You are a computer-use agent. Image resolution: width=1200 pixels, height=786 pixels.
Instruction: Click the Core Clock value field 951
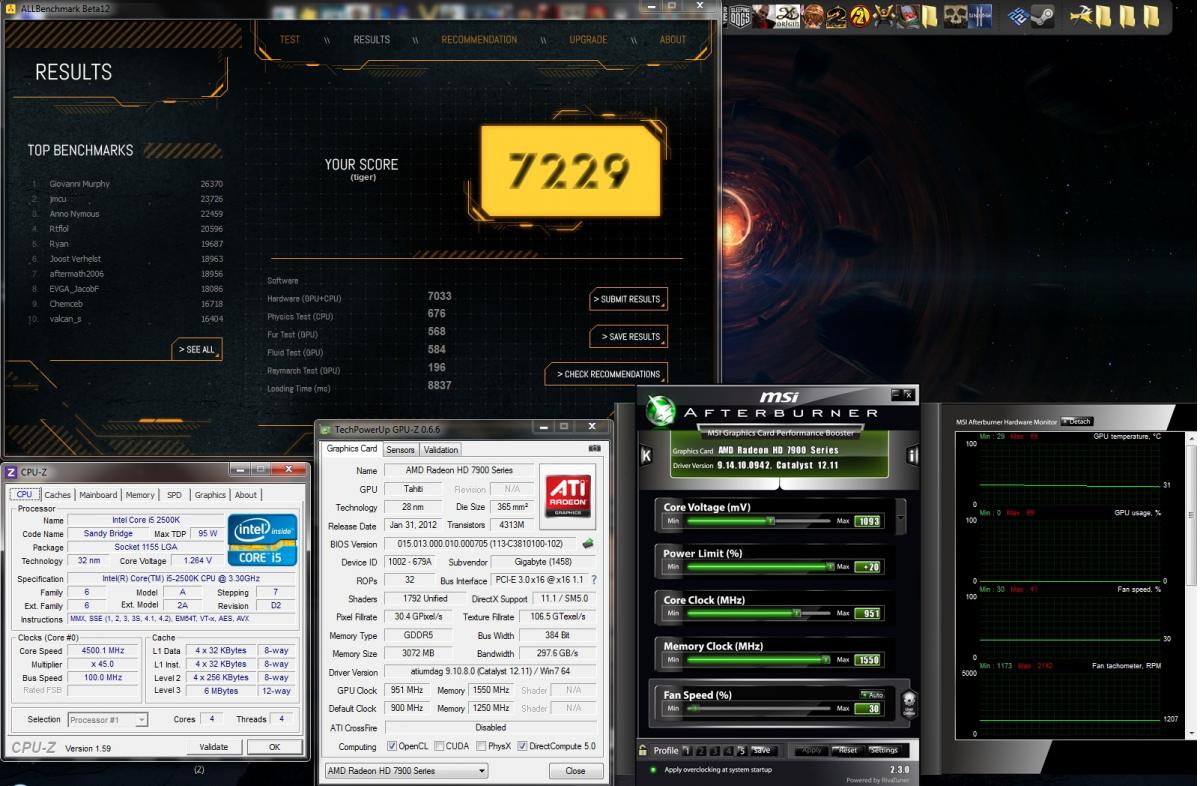867,613
